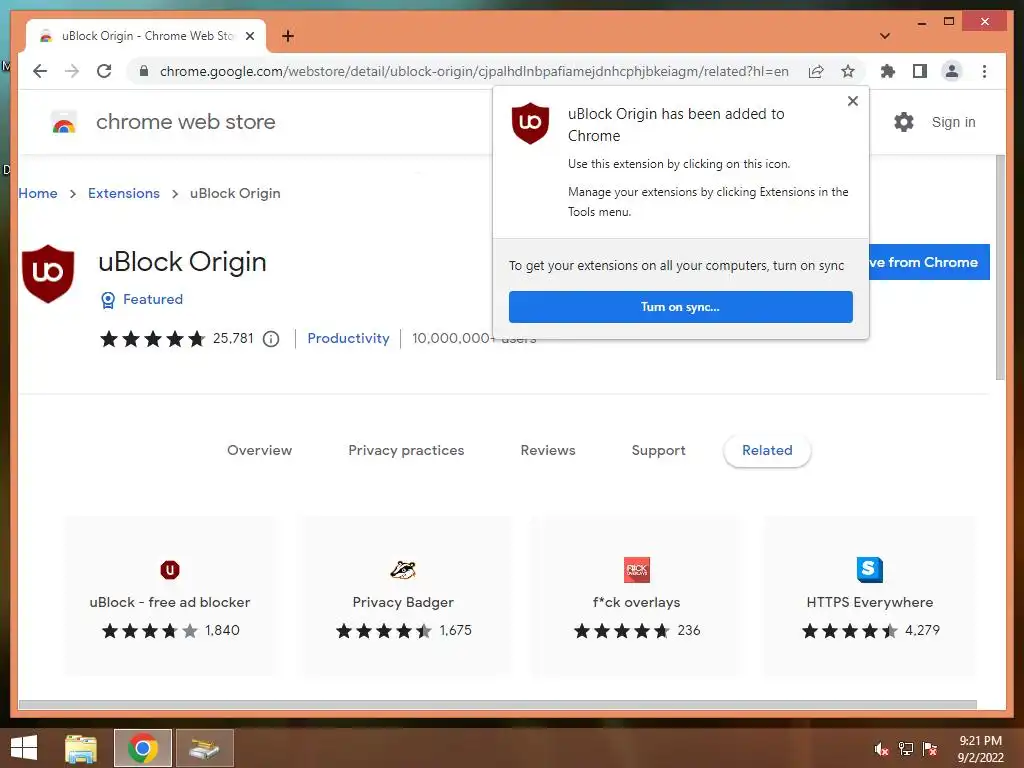
Task: Click the uBlock Origin page title
Action: [182, 263]
